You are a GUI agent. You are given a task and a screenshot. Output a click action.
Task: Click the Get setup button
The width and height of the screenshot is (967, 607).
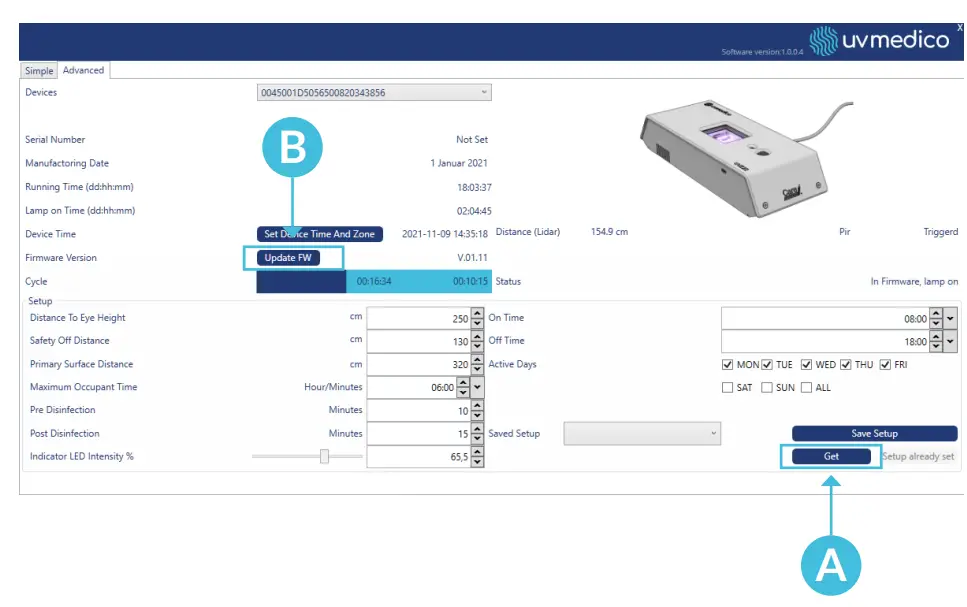831,456
